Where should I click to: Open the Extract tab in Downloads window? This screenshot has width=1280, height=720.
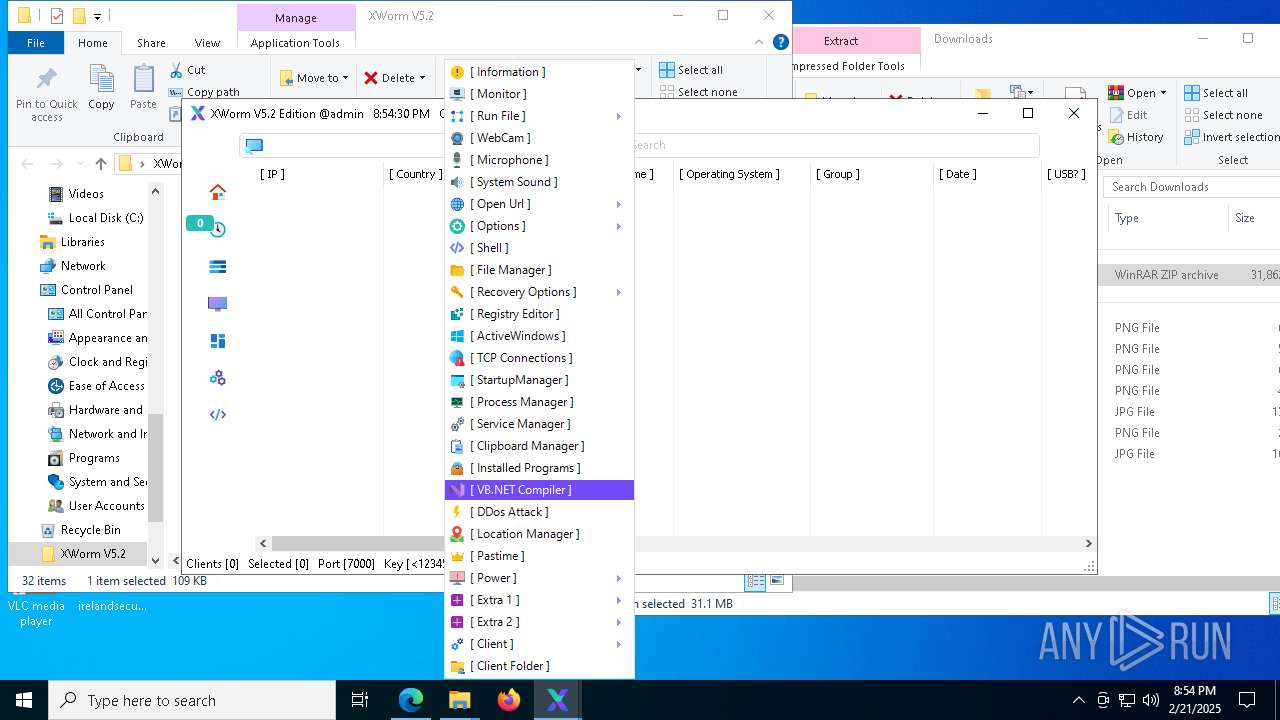[841, 41]
